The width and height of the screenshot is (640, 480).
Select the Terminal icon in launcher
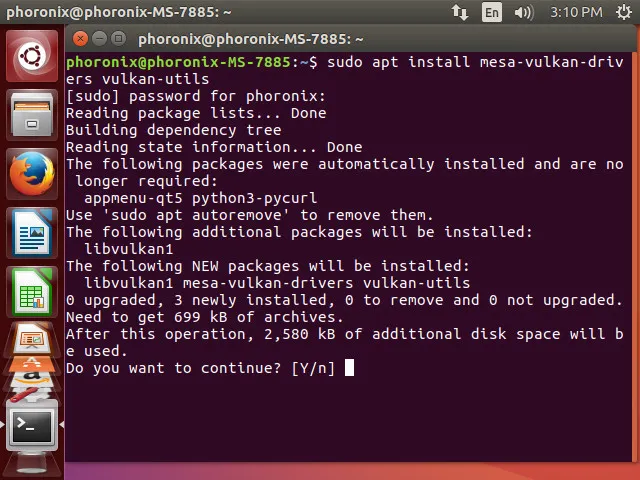[x=32, y=425]
